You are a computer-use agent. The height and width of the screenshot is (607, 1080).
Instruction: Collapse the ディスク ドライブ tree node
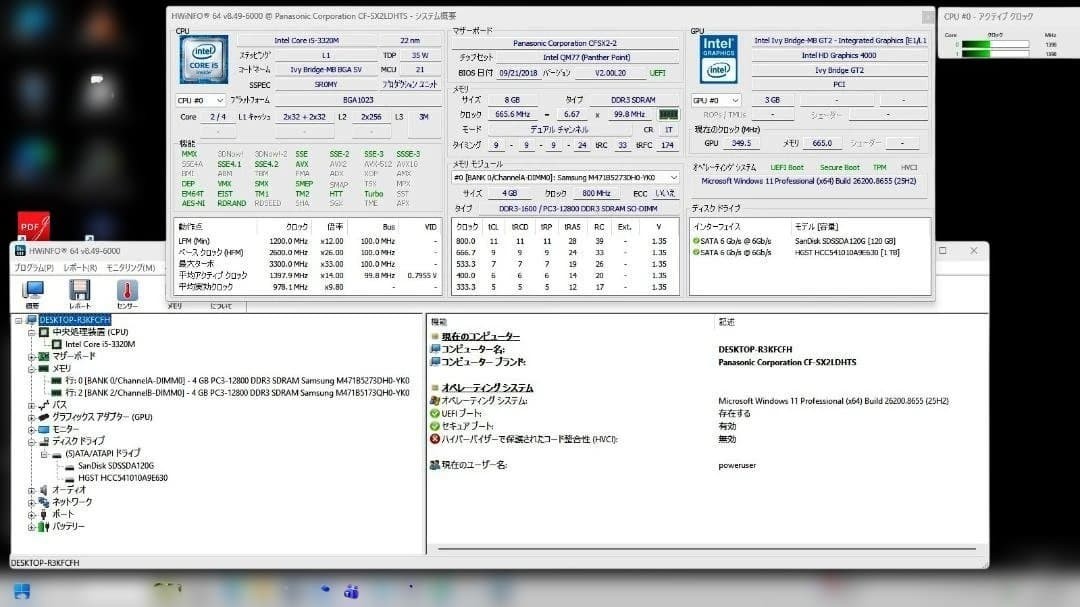(31, 442)
